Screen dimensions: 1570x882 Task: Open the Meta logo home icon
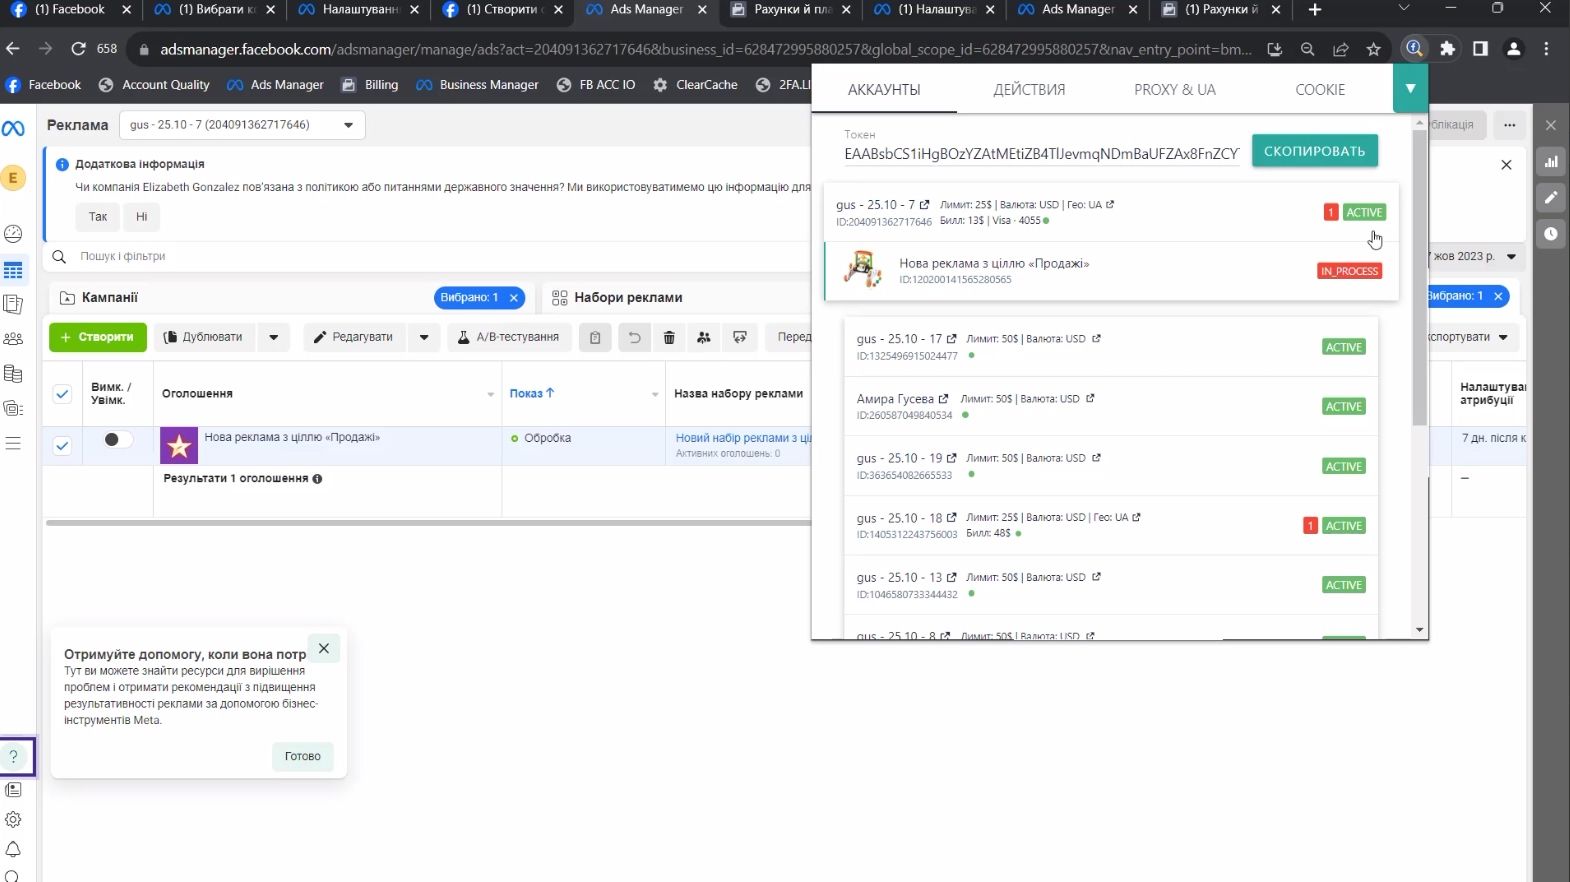point(13,128)
